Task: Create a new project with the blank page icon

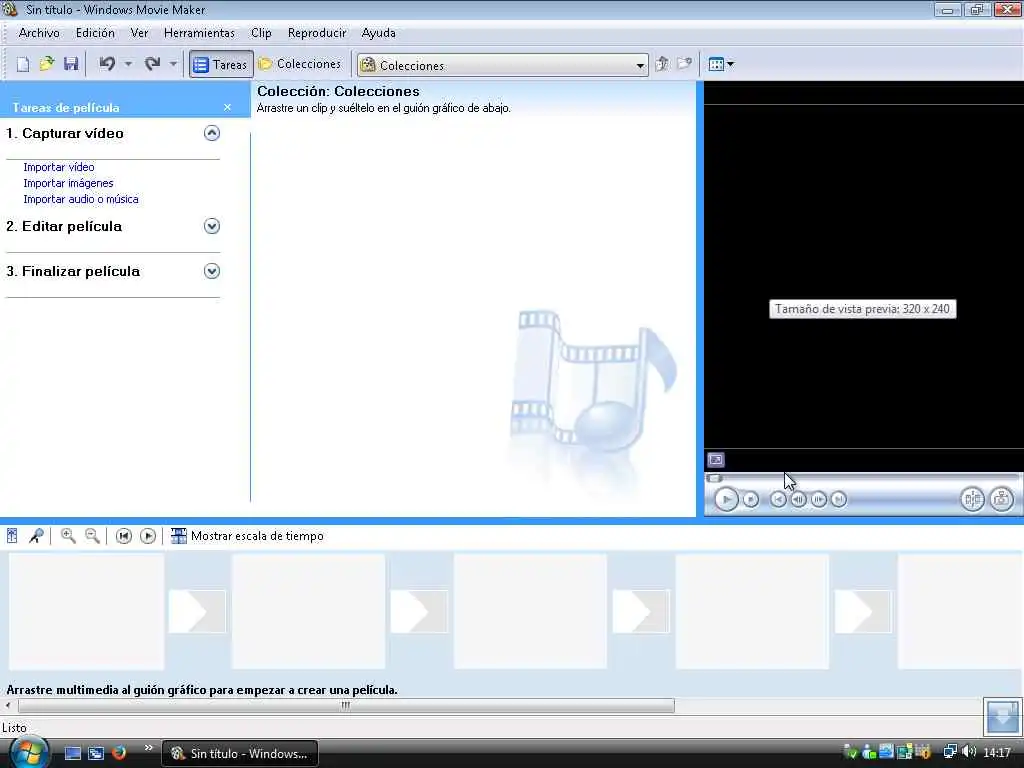Action: (x=23, y=64)
